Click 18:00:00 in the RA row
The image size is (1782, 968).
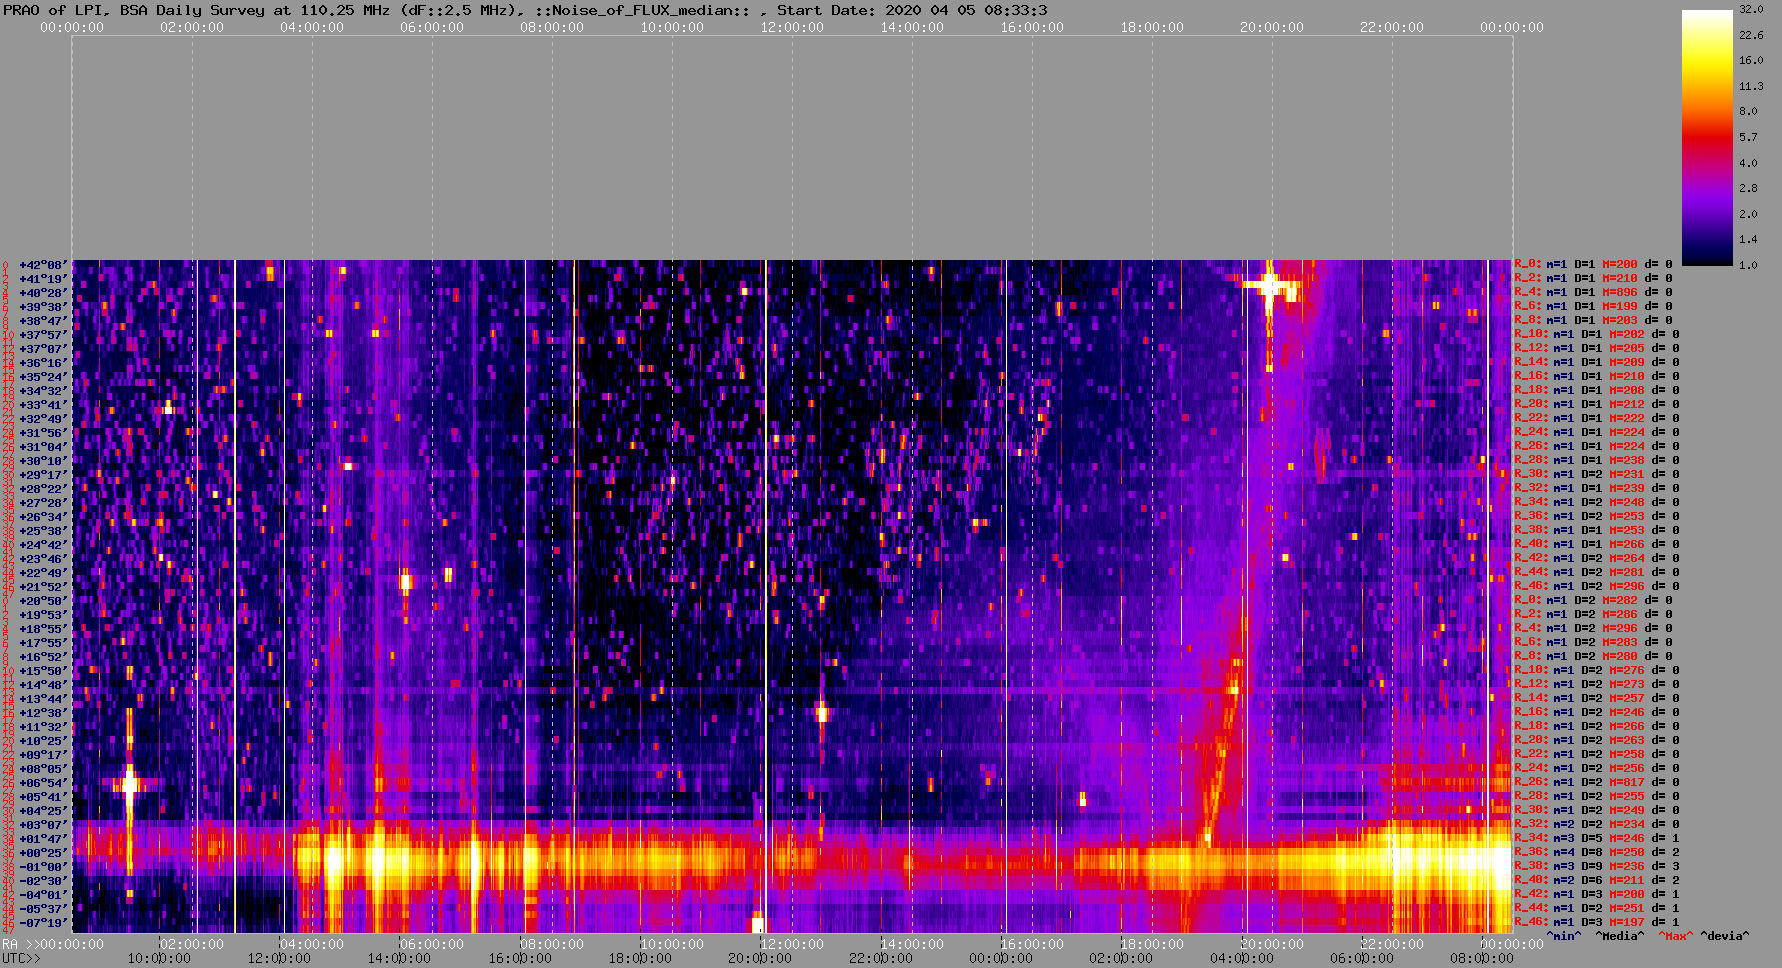point(1152,944)
